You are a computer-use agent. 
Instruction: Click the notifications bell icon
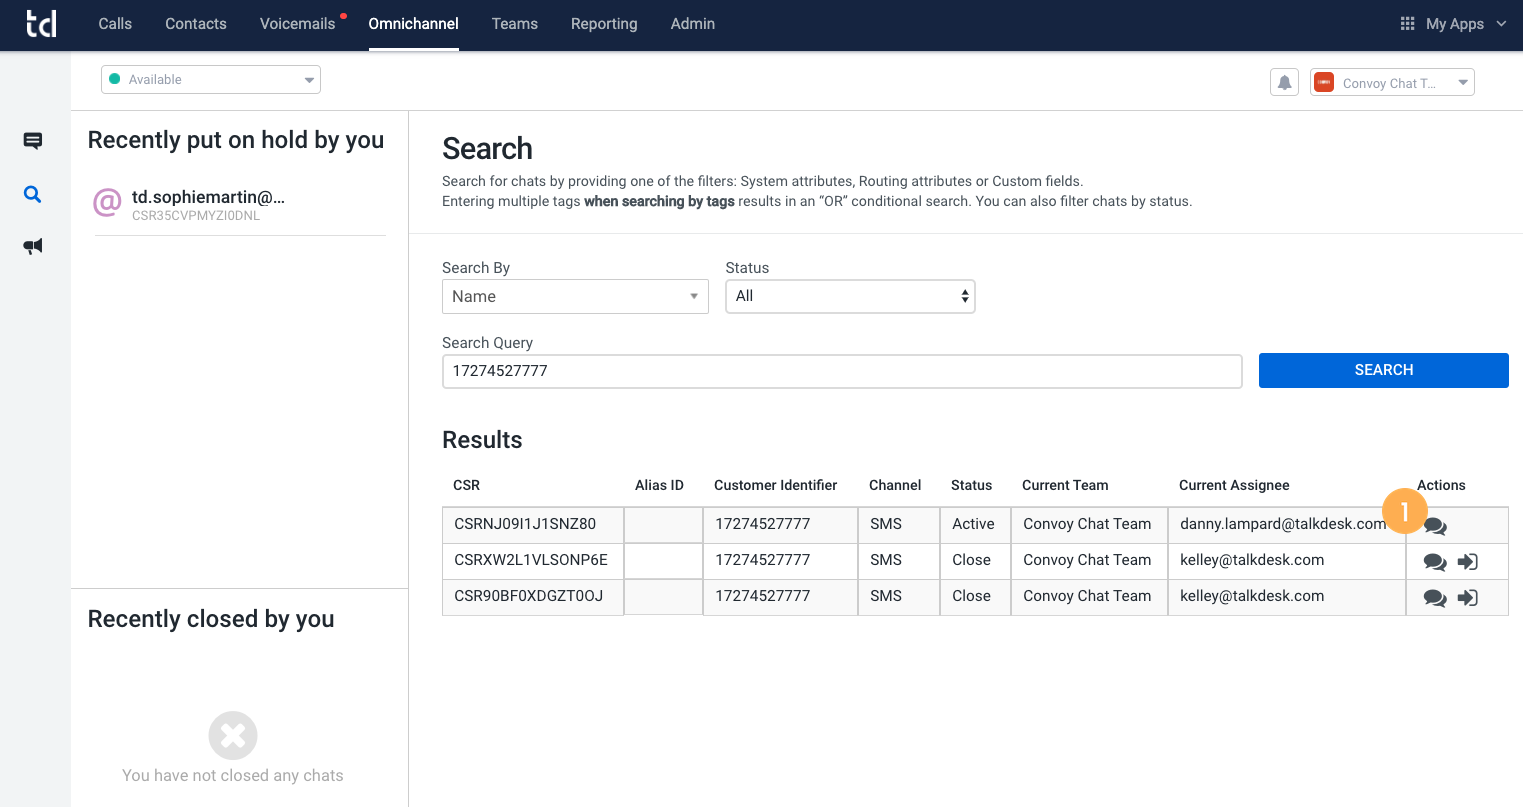point(1285,82)
